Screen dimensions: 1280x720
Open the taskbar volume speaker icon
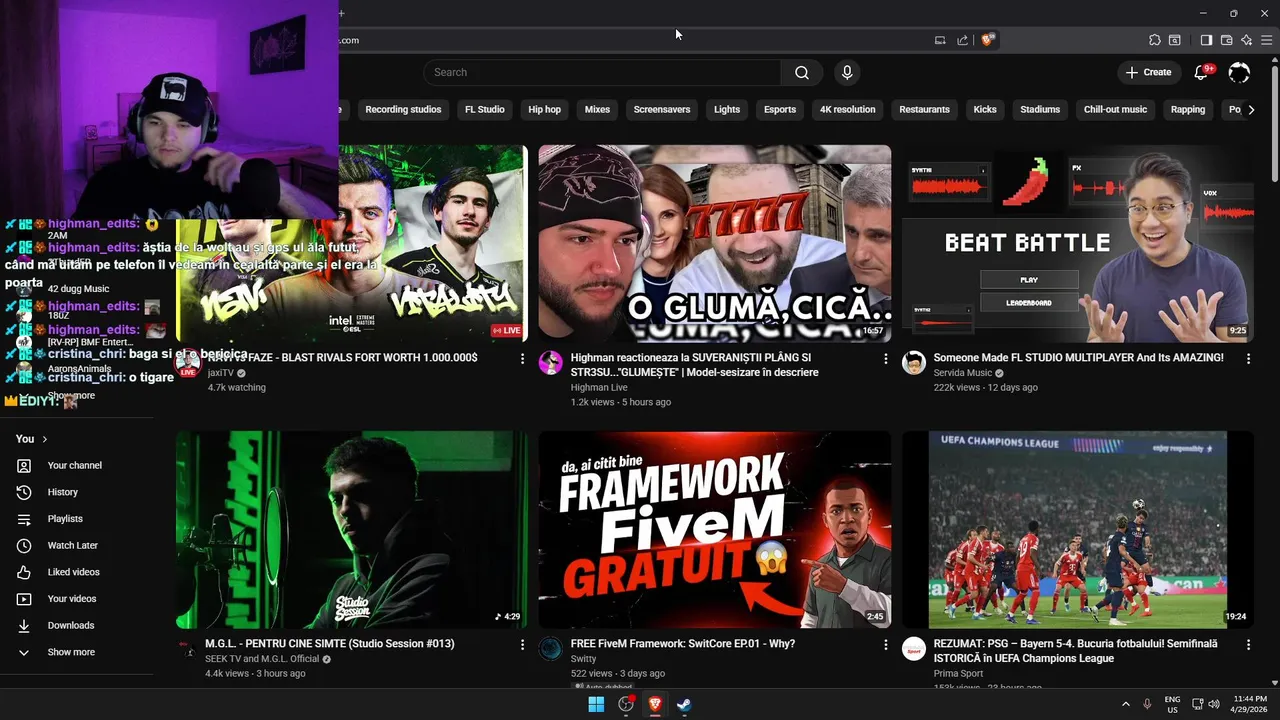click(x=1214, y=704)
